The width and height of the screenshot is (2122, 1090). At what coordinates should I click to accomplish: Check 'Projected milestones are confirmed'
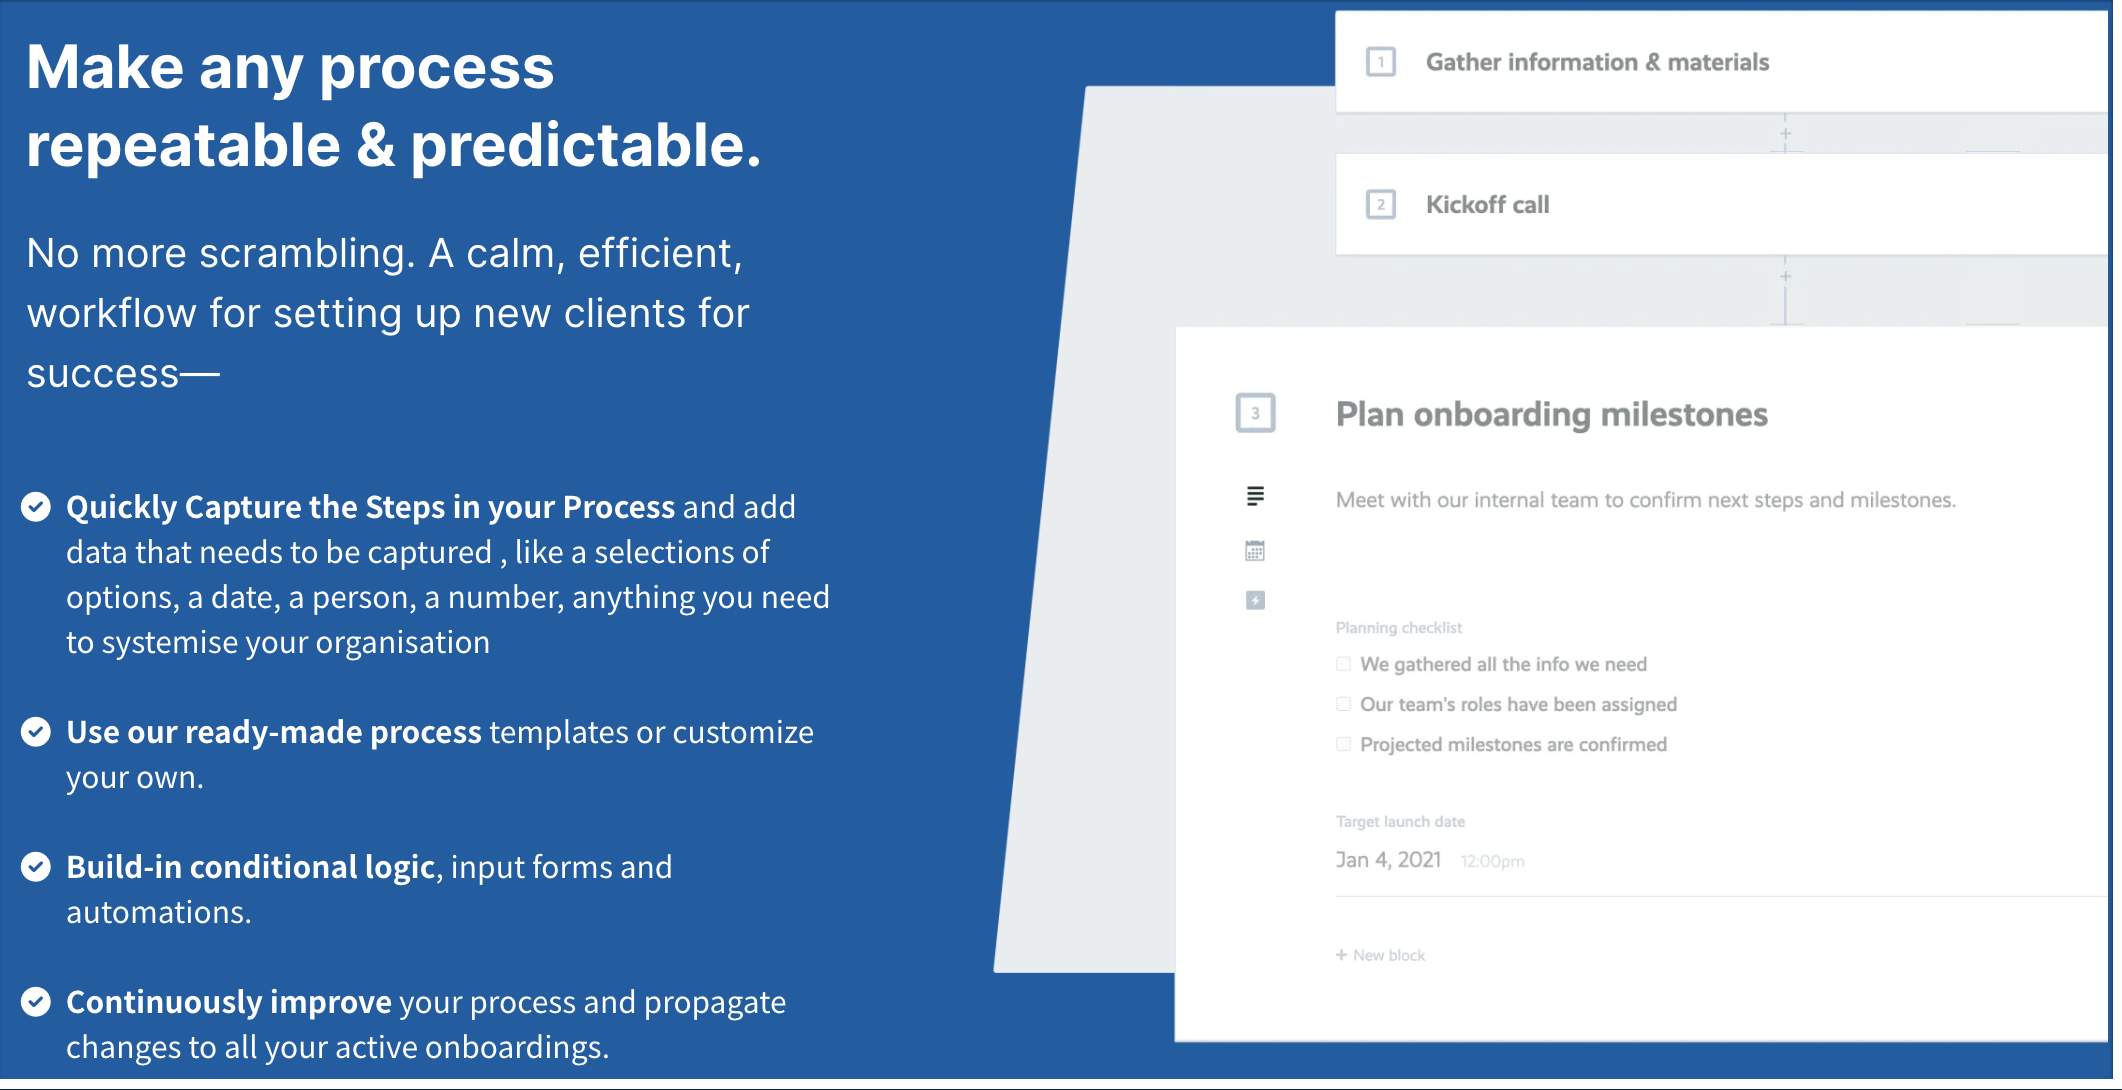[1342, 744]
